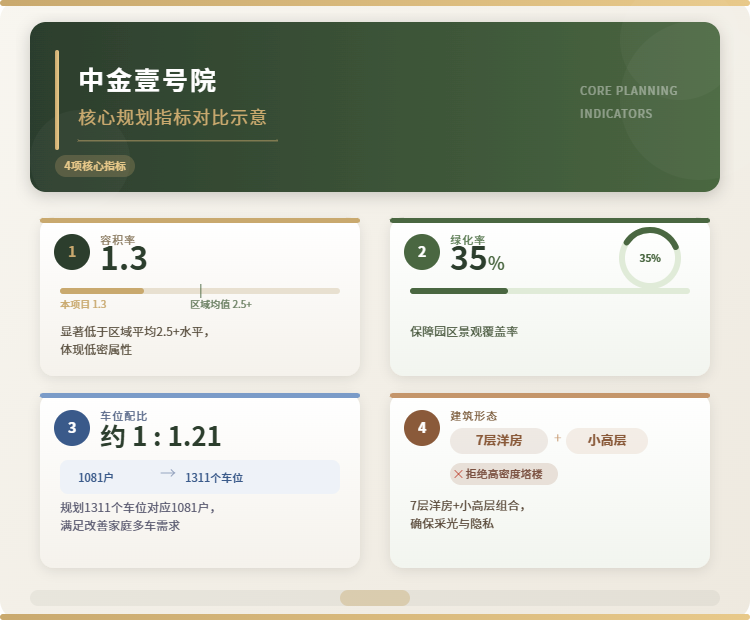Click the large 35% value
Screen dimensions: 750x620
(x=477, y=259)
